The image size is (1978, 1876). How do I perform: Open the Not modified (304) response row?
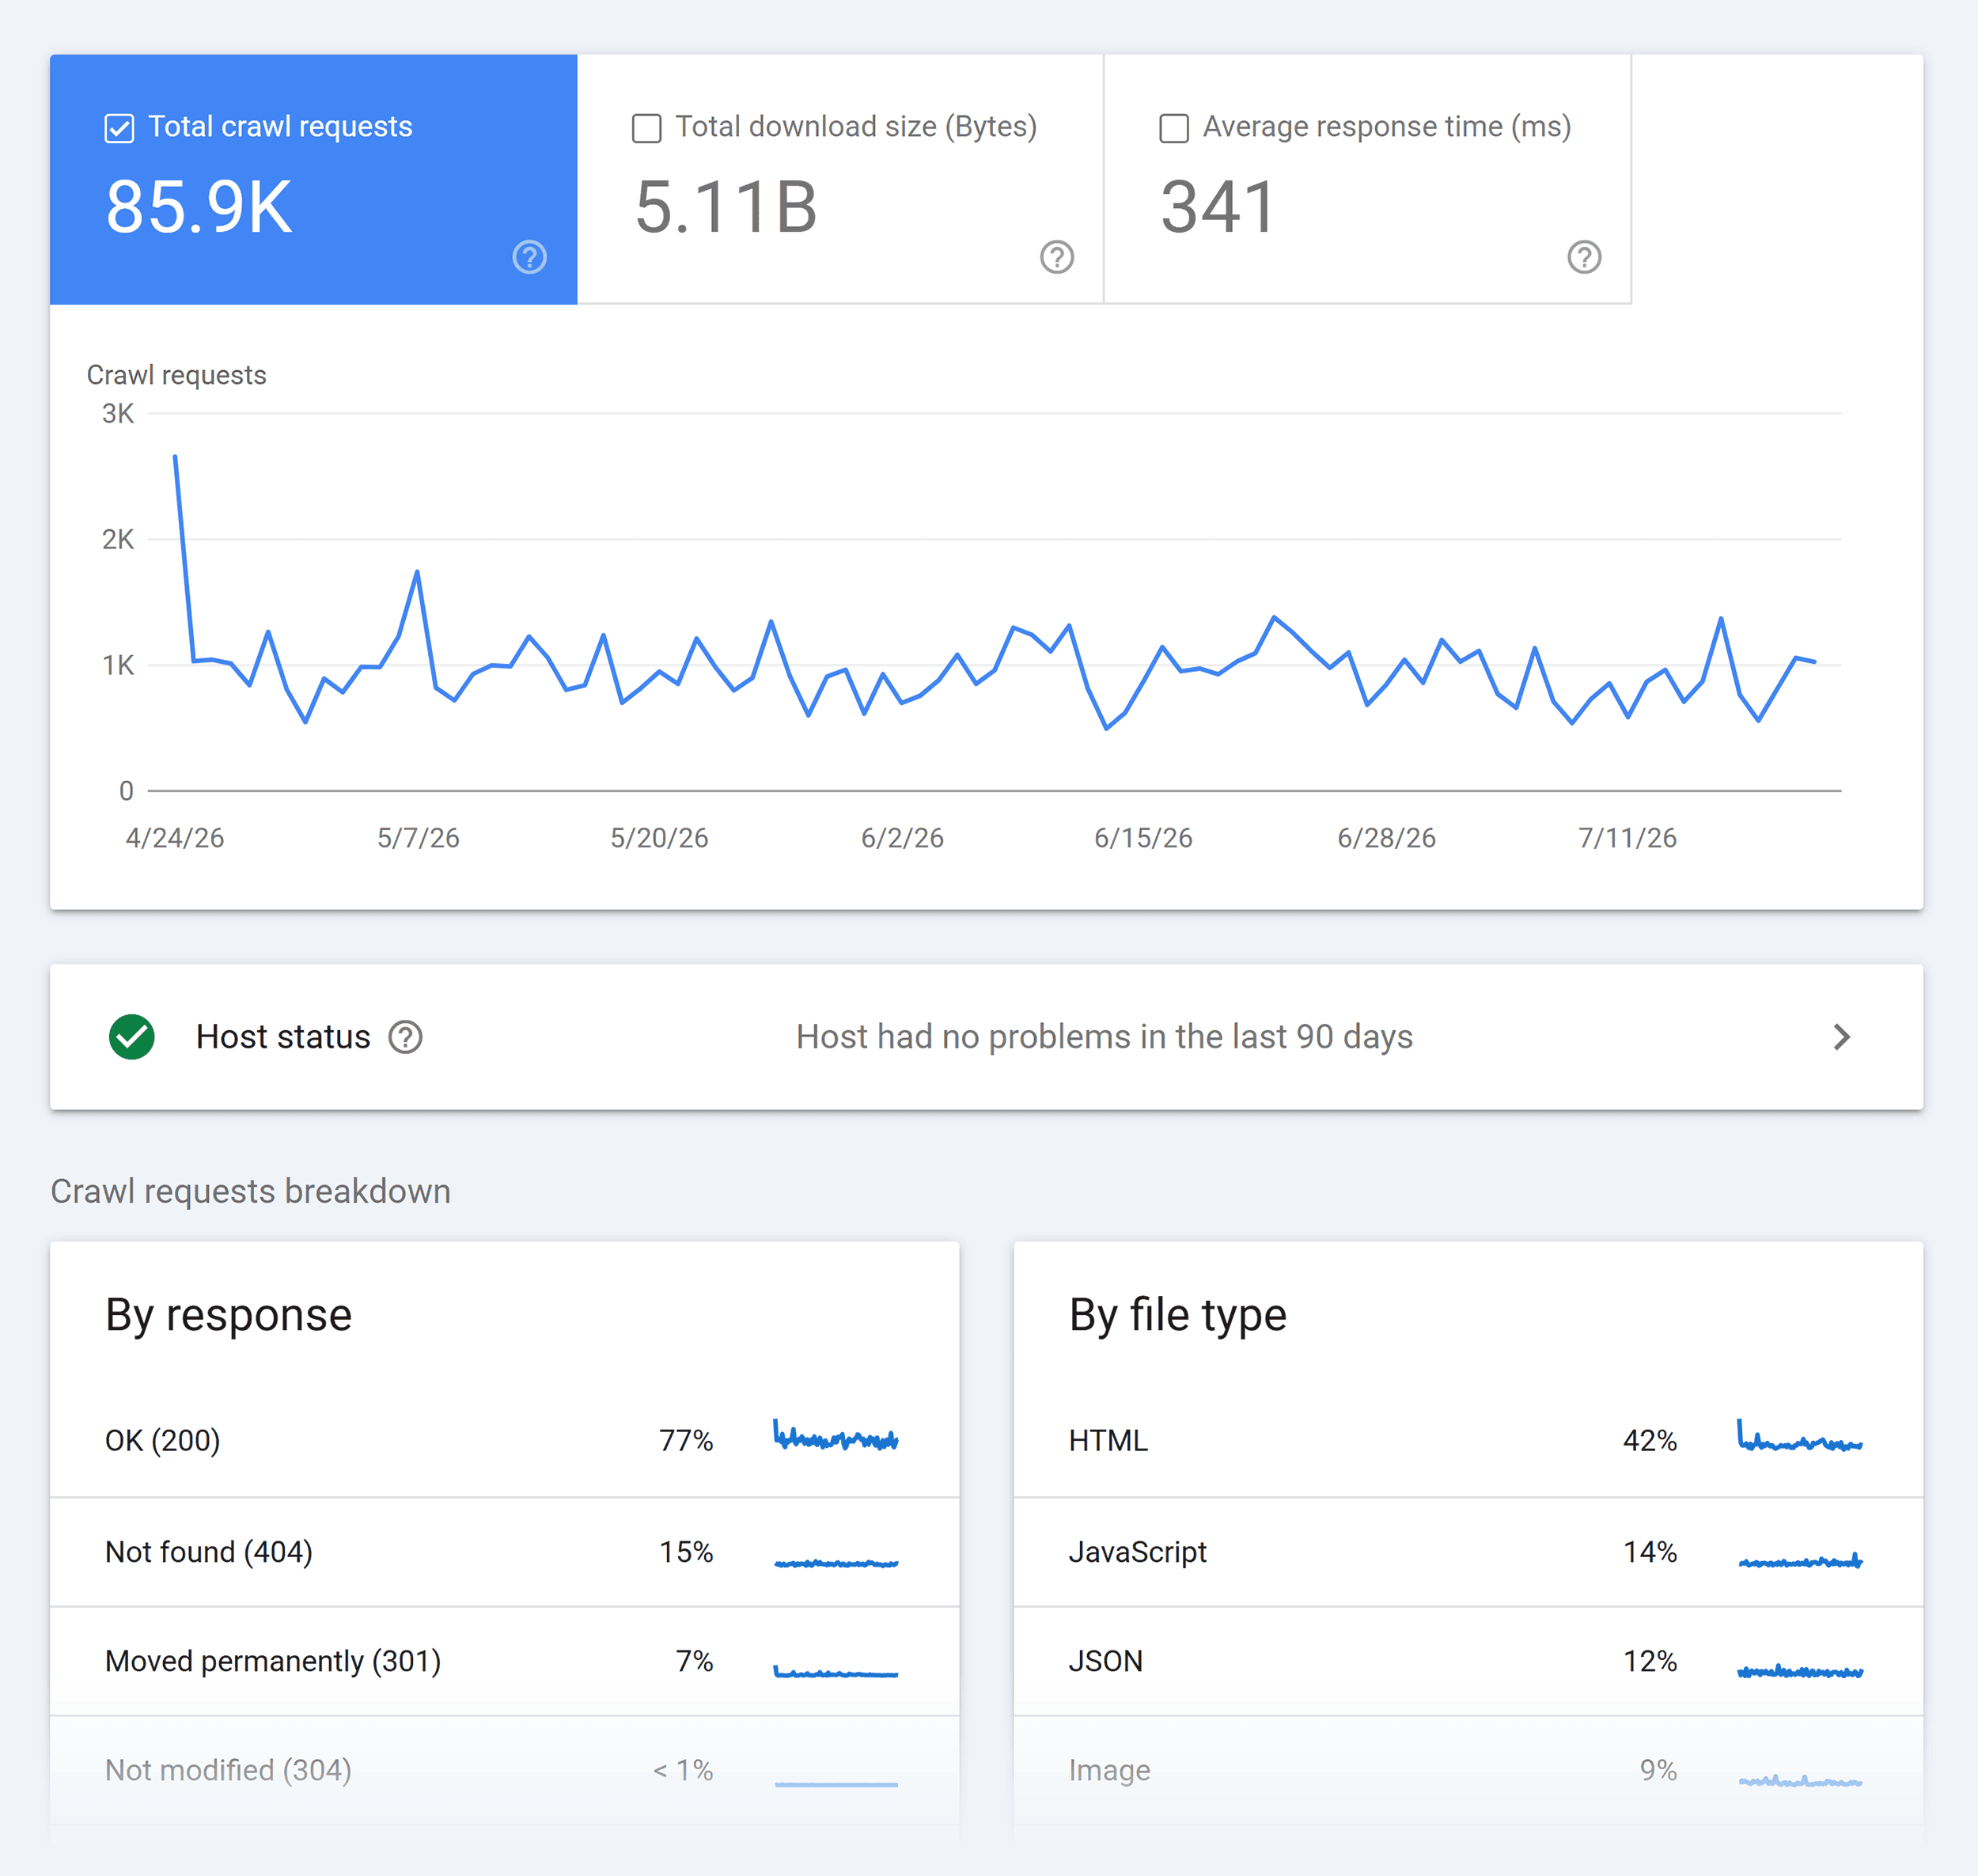click(505, 1771)
